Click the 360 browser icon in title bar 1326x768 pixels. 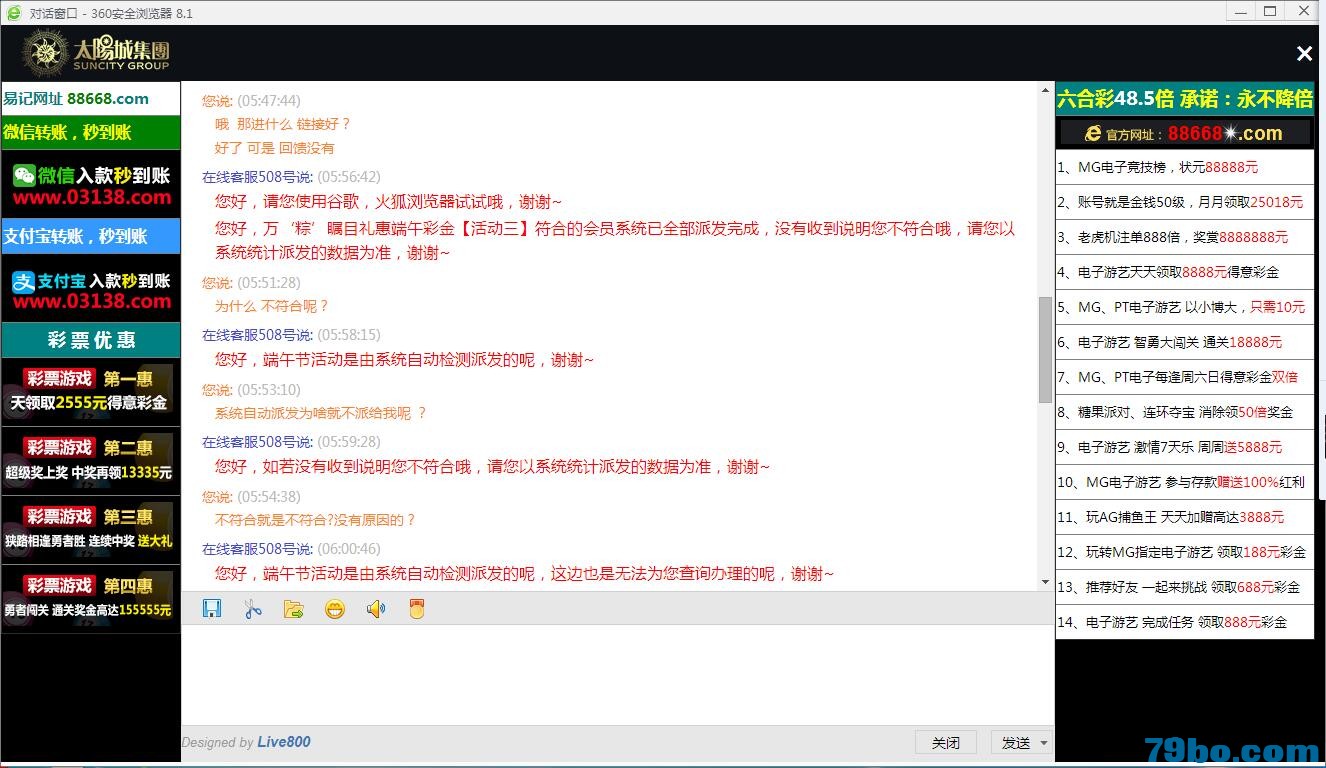point(13,13)
